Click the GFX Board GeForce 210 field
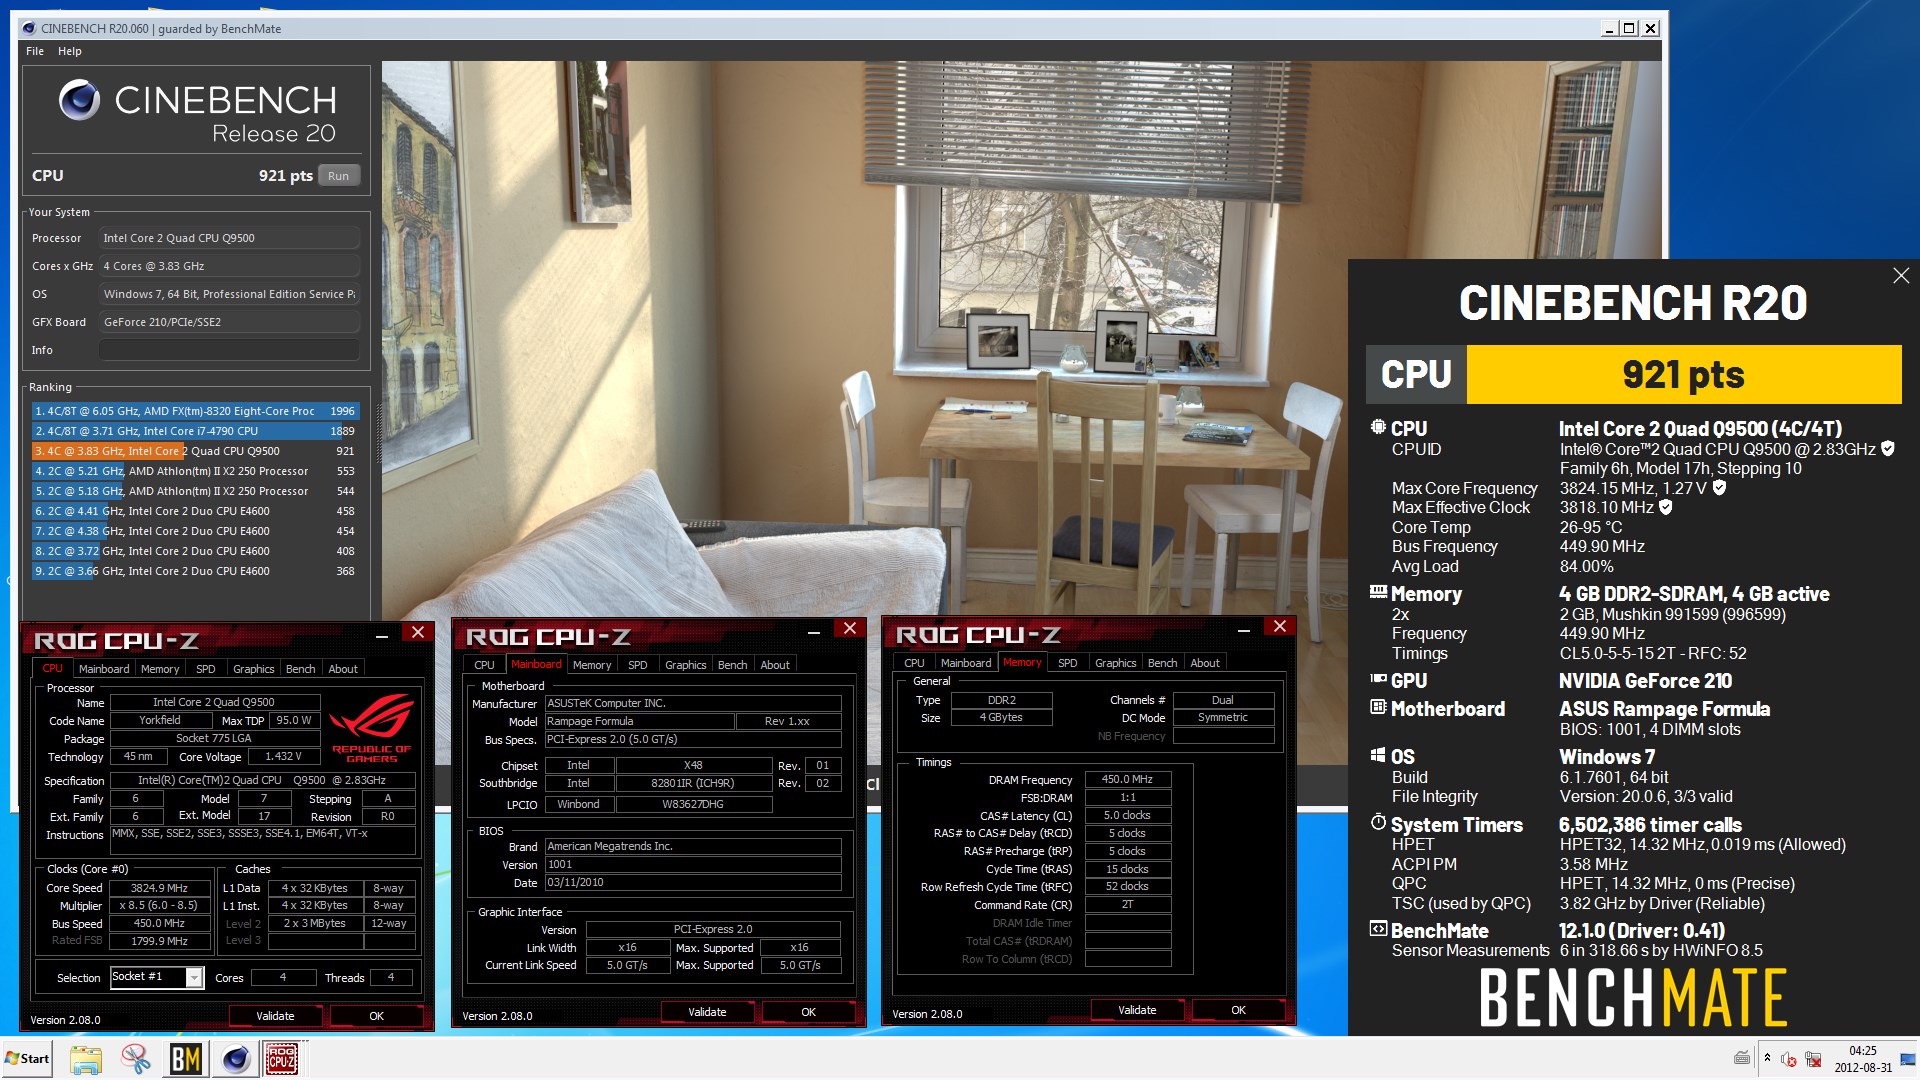 229,322
